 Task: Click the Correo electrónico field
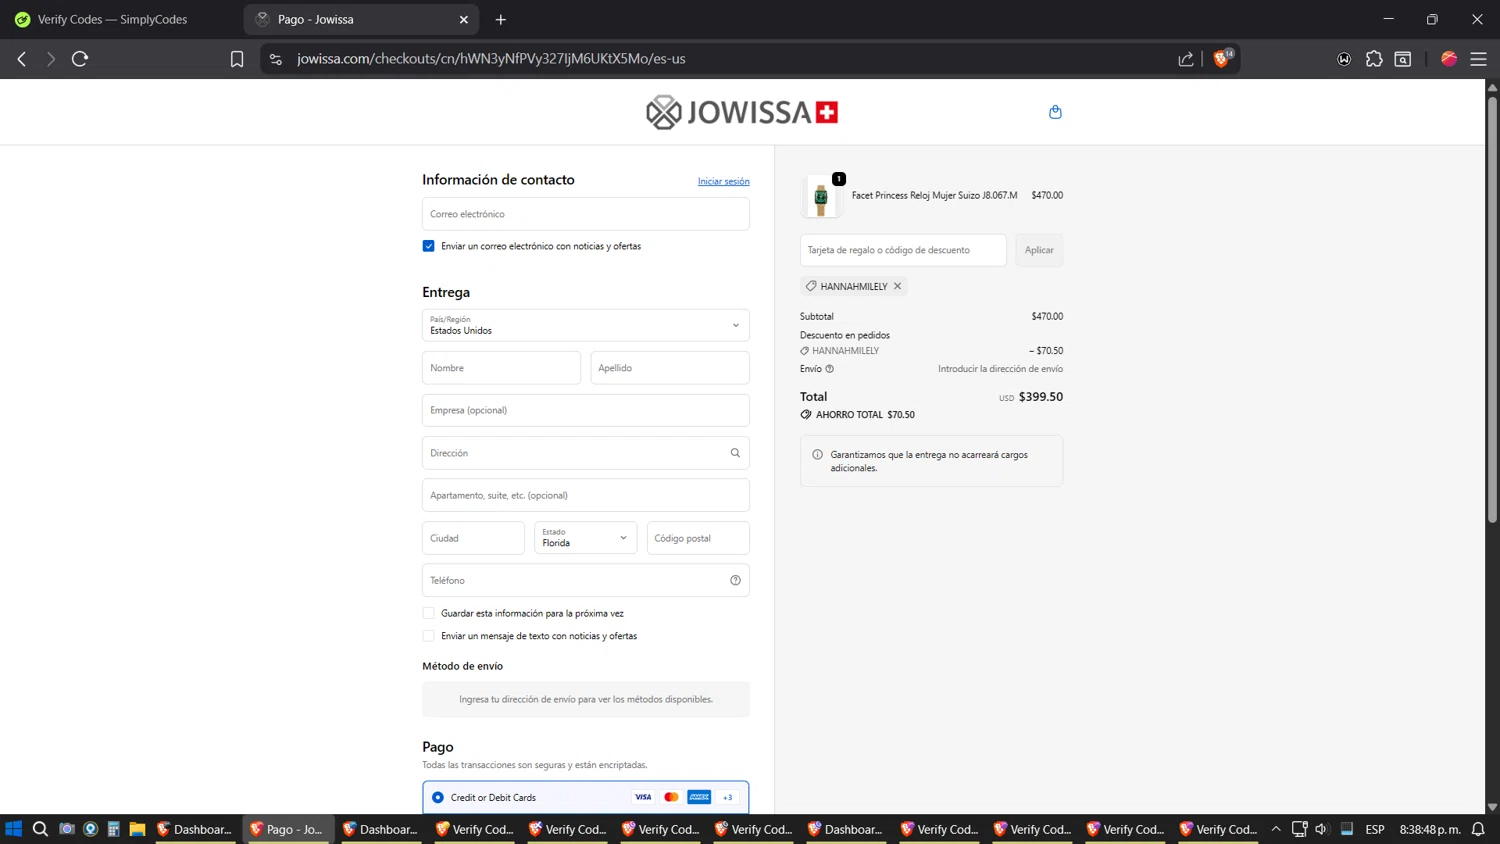[586, 214]
